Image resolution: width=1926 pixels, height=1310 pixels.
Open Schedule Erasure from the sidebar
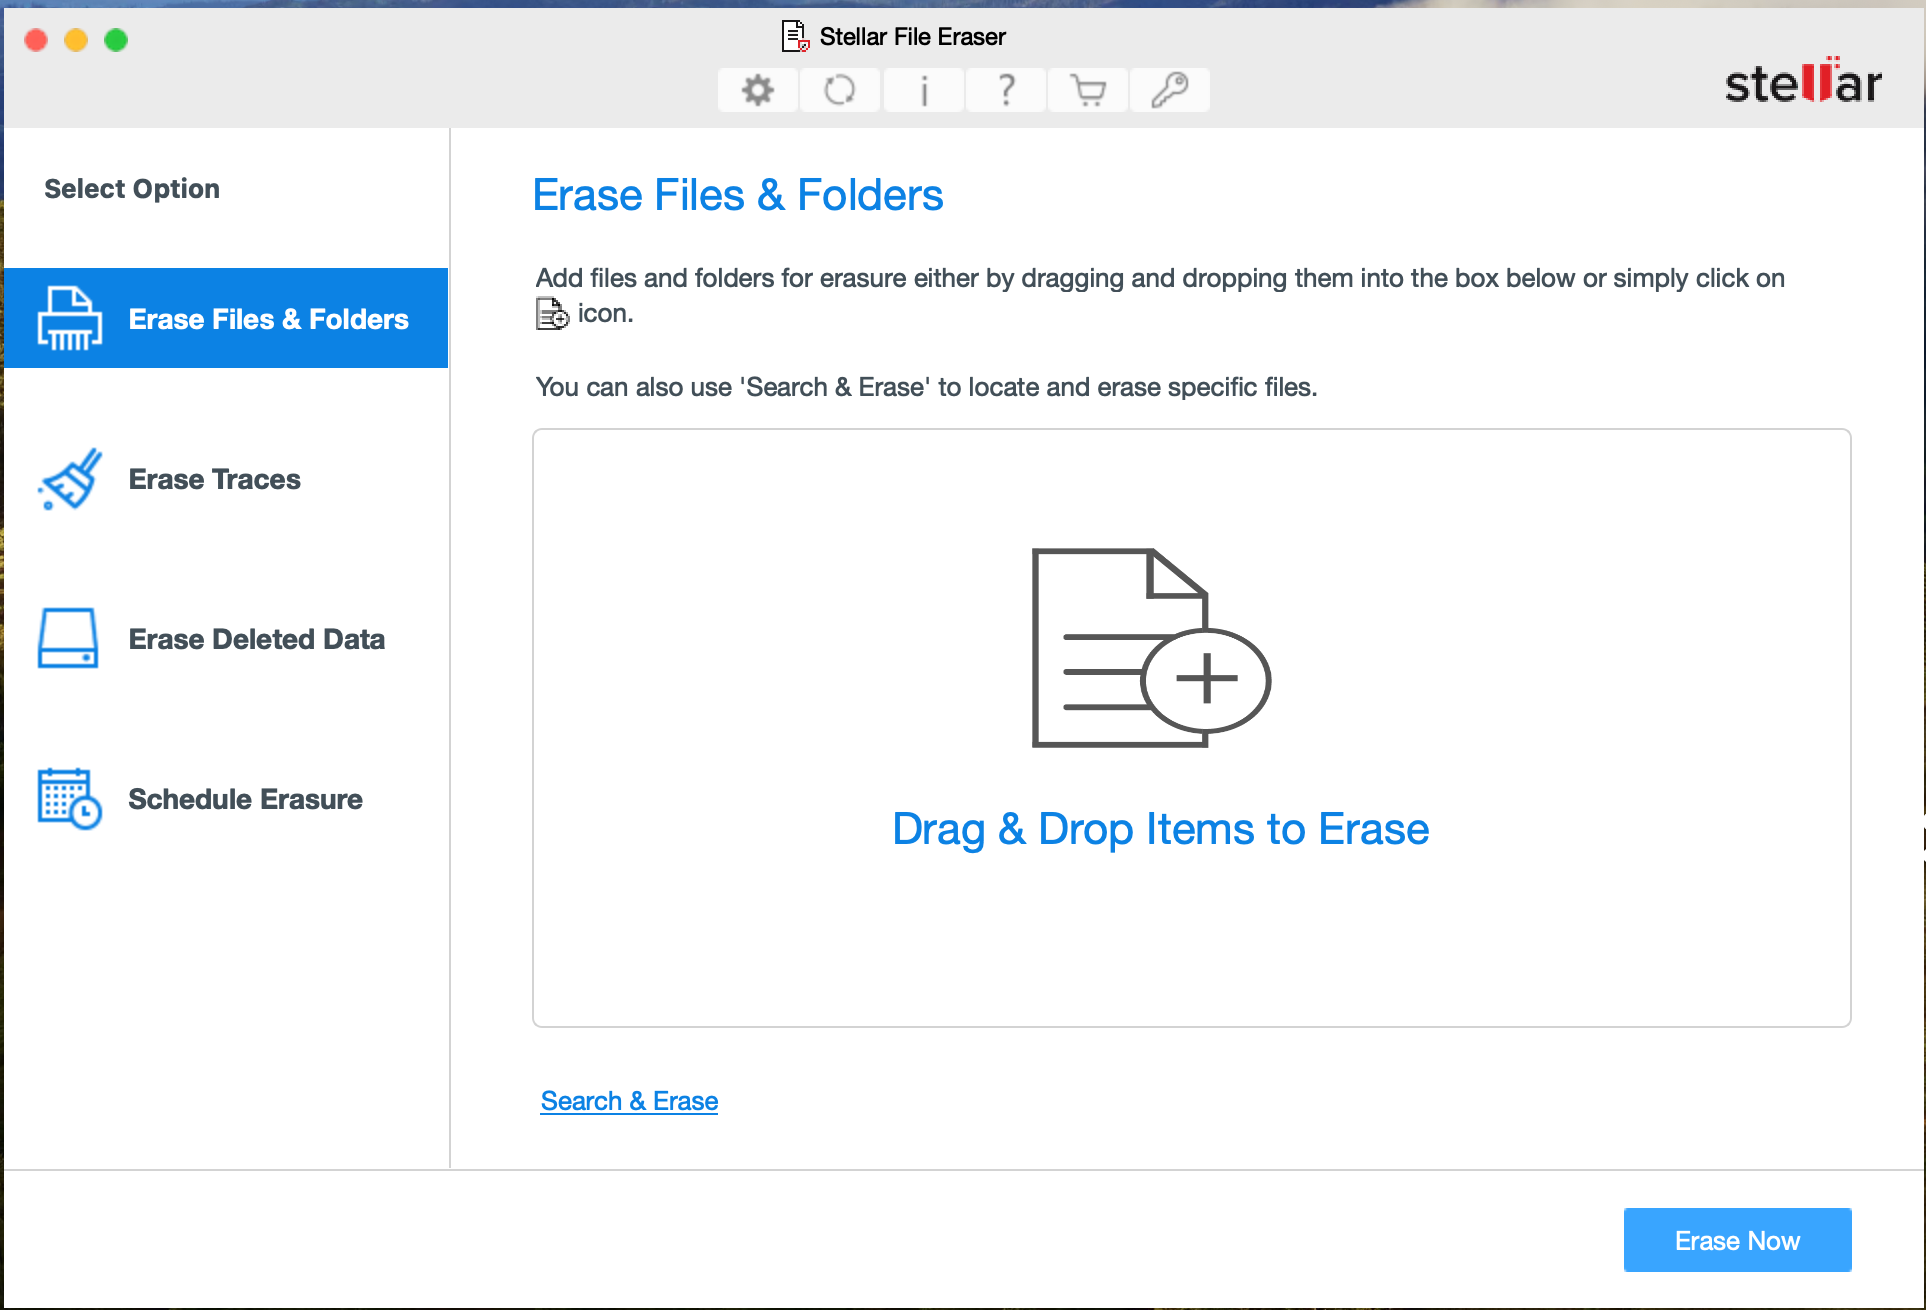tap(245, 798)
